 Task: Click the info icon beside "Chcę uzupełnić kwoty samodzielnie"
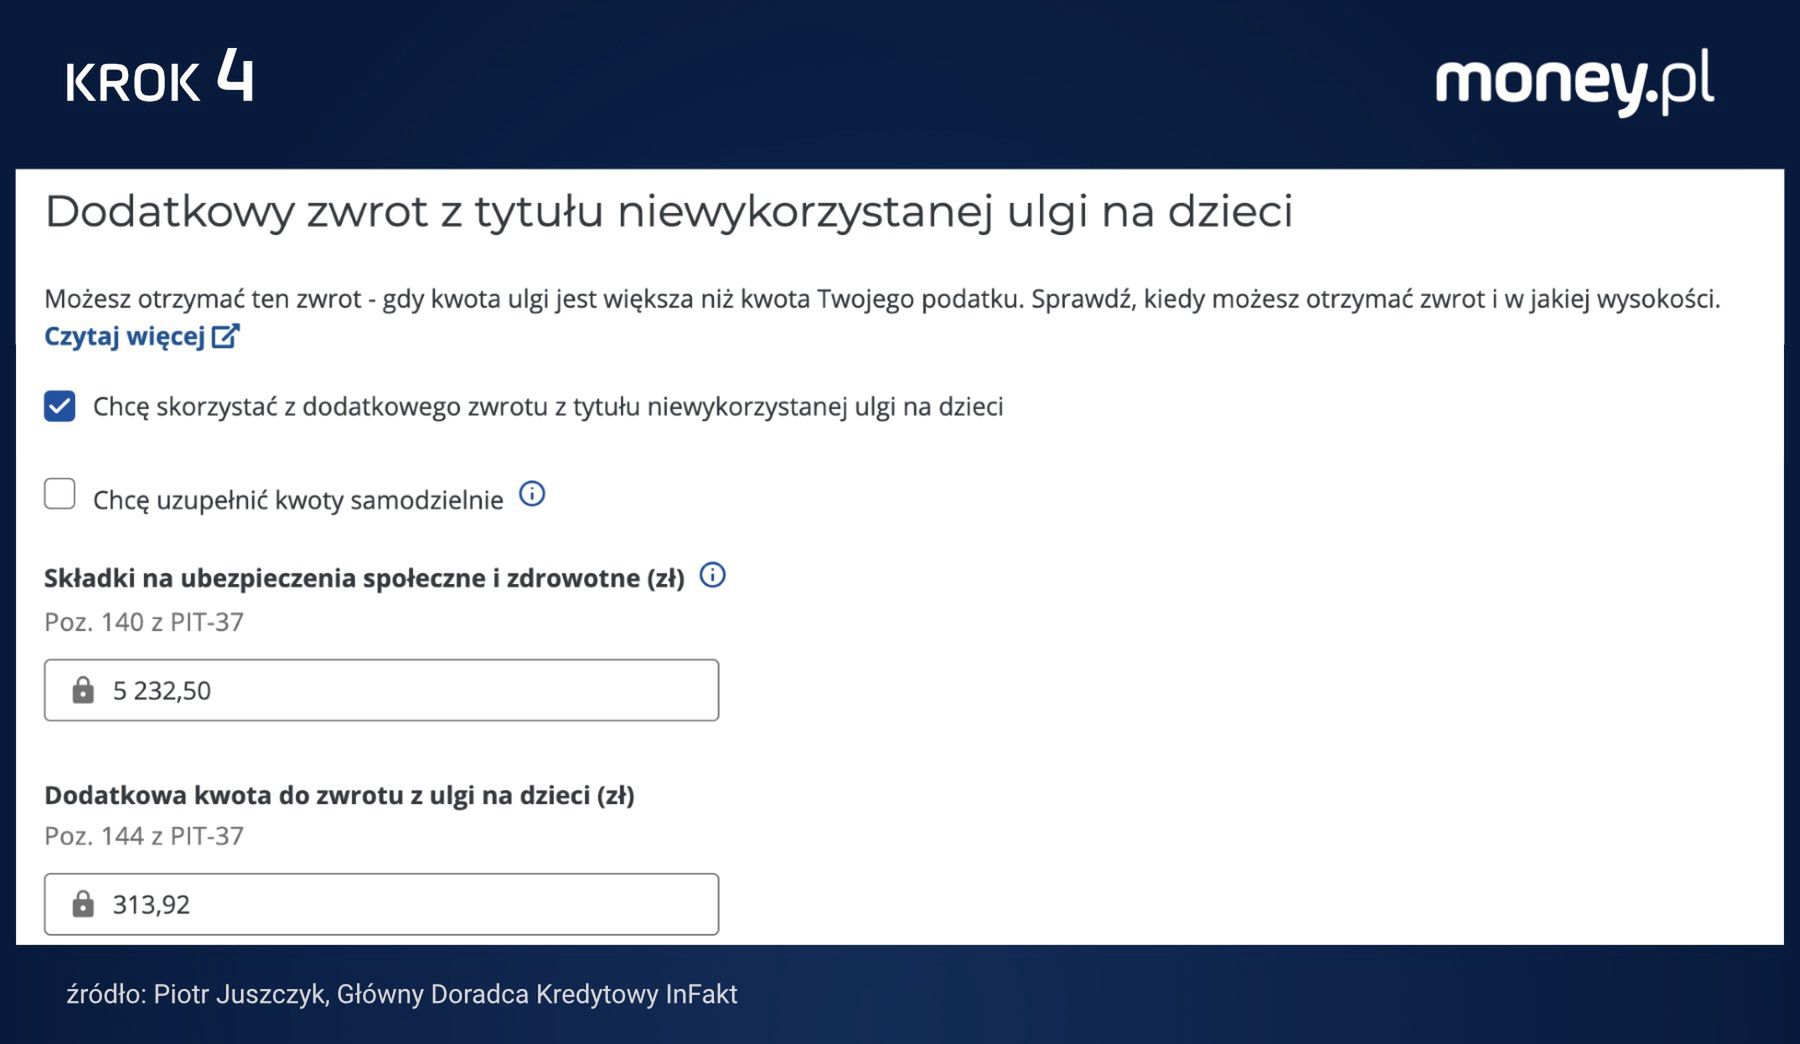click(532, 495)
